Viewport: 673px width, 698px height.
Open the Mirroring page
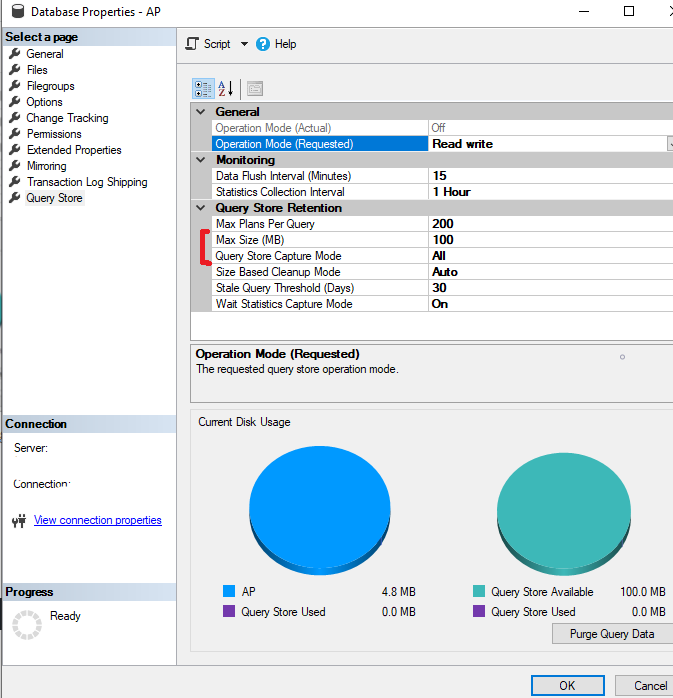47,166
